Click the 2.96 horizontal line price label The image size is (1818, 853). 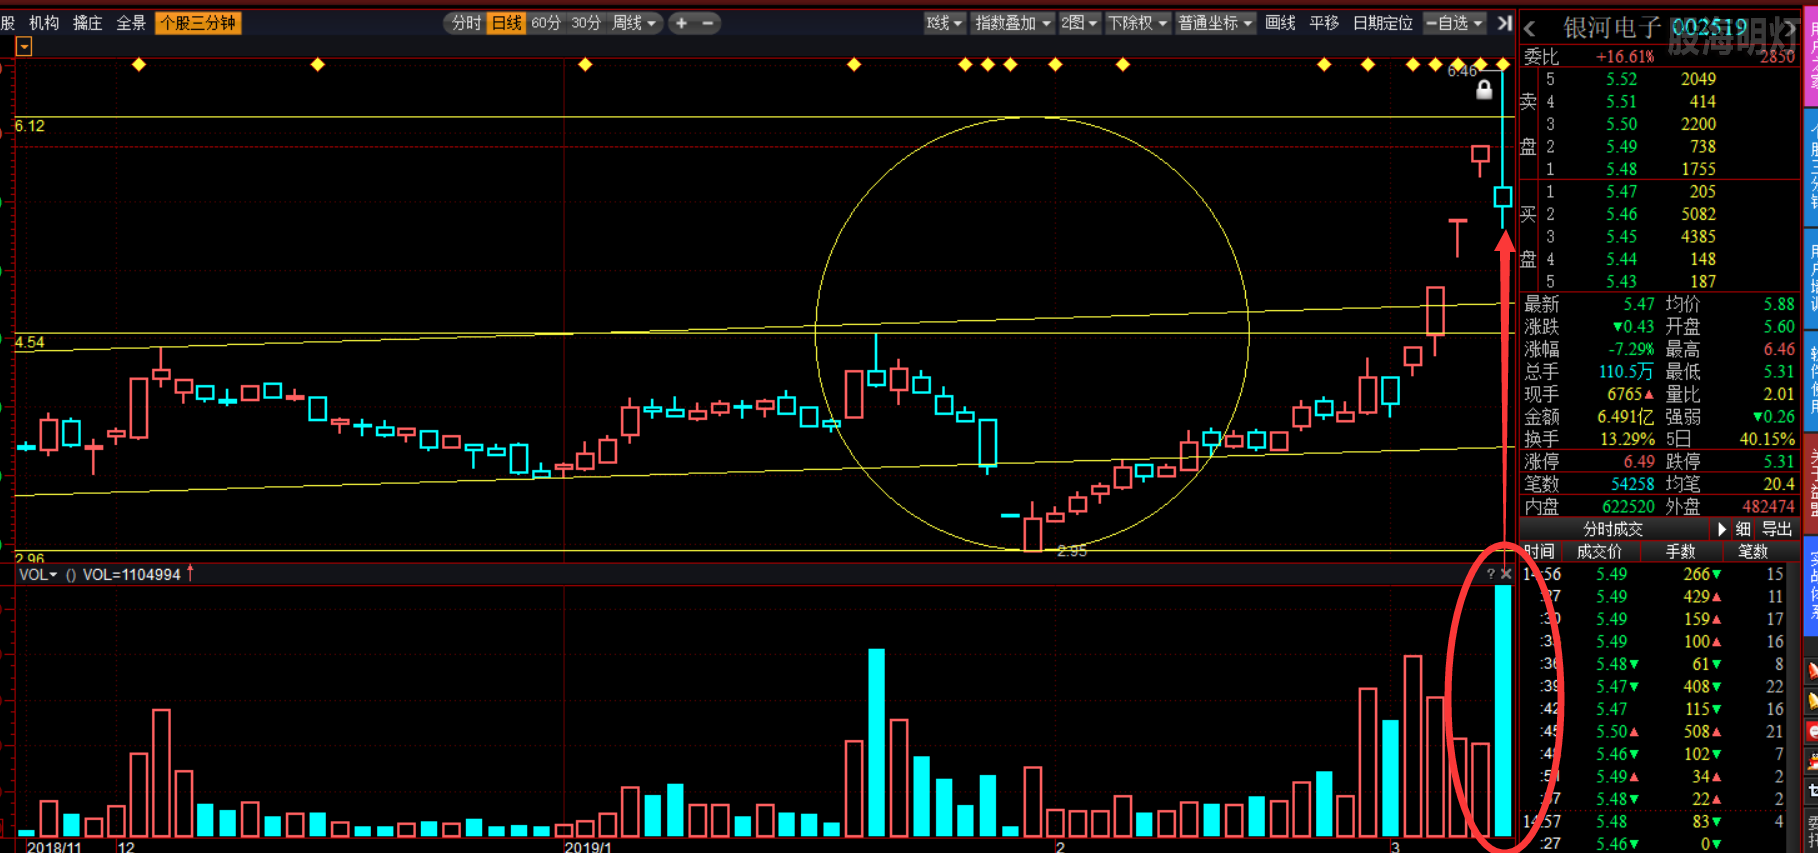[x=30, y=557]
